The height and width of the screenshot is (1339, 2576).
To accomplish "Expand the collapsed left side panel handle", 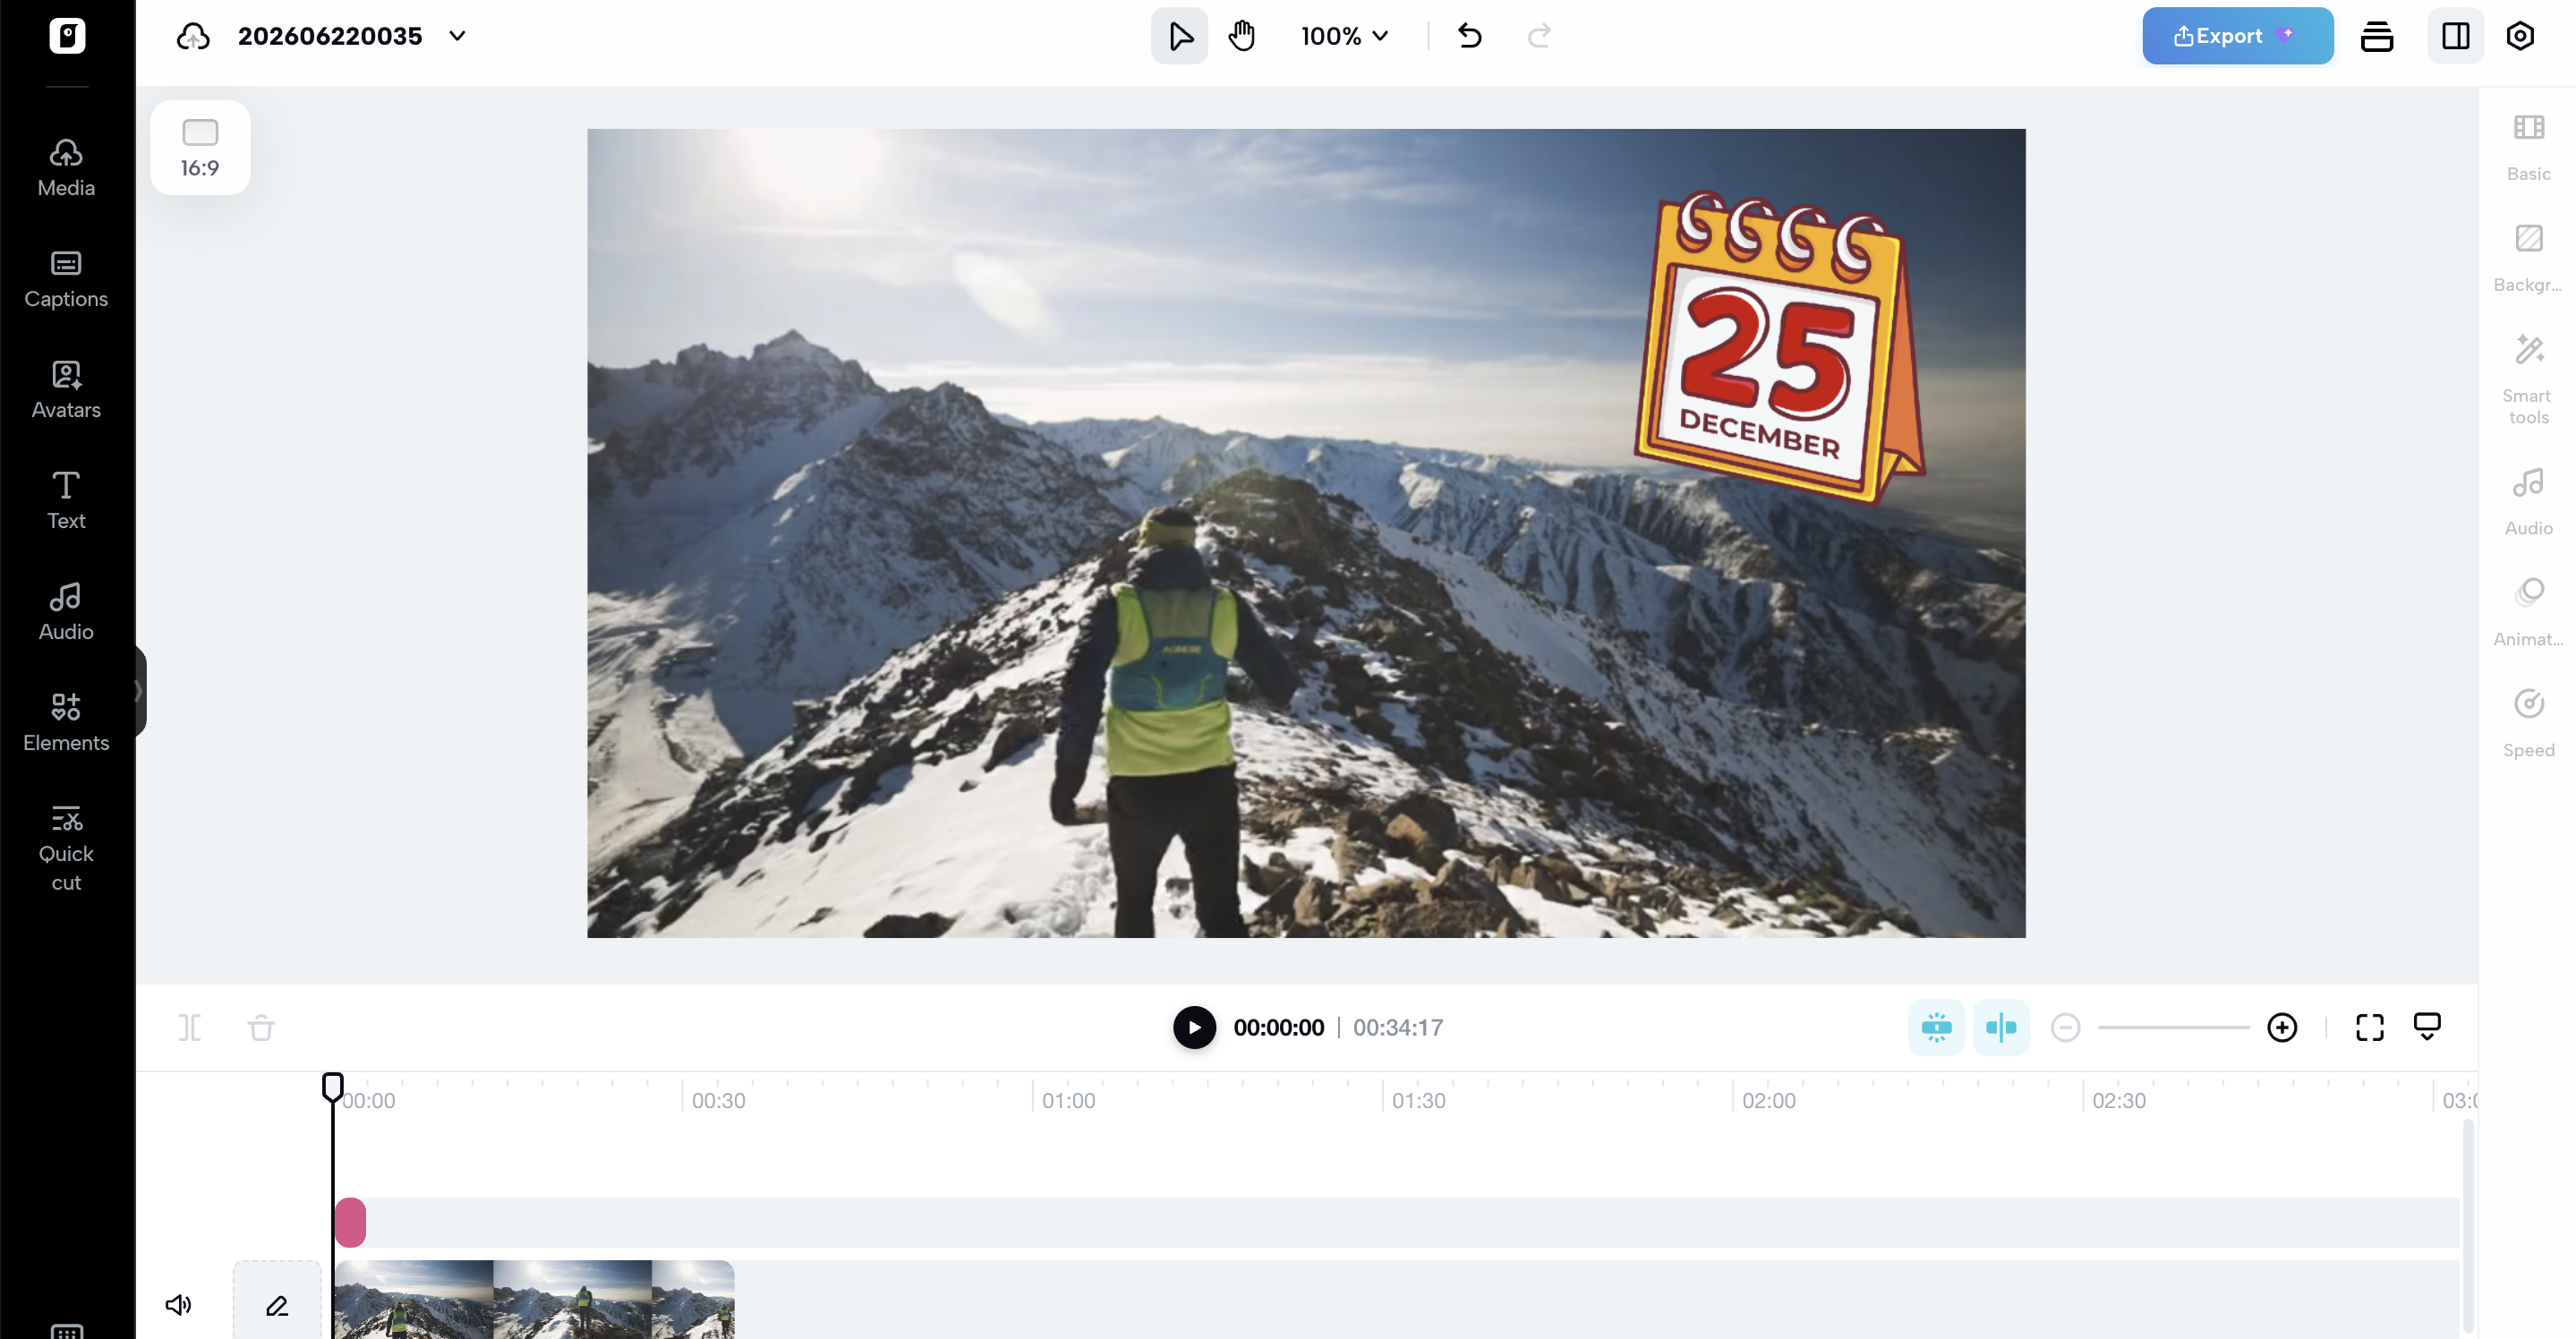I will (140, 691).
